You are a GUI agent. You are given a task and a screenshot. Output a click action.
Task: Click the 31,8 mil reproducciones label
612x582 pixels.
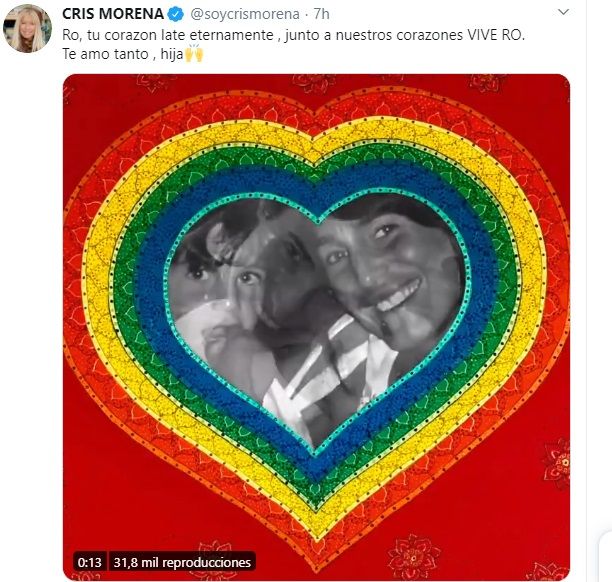tap(182, 562)
